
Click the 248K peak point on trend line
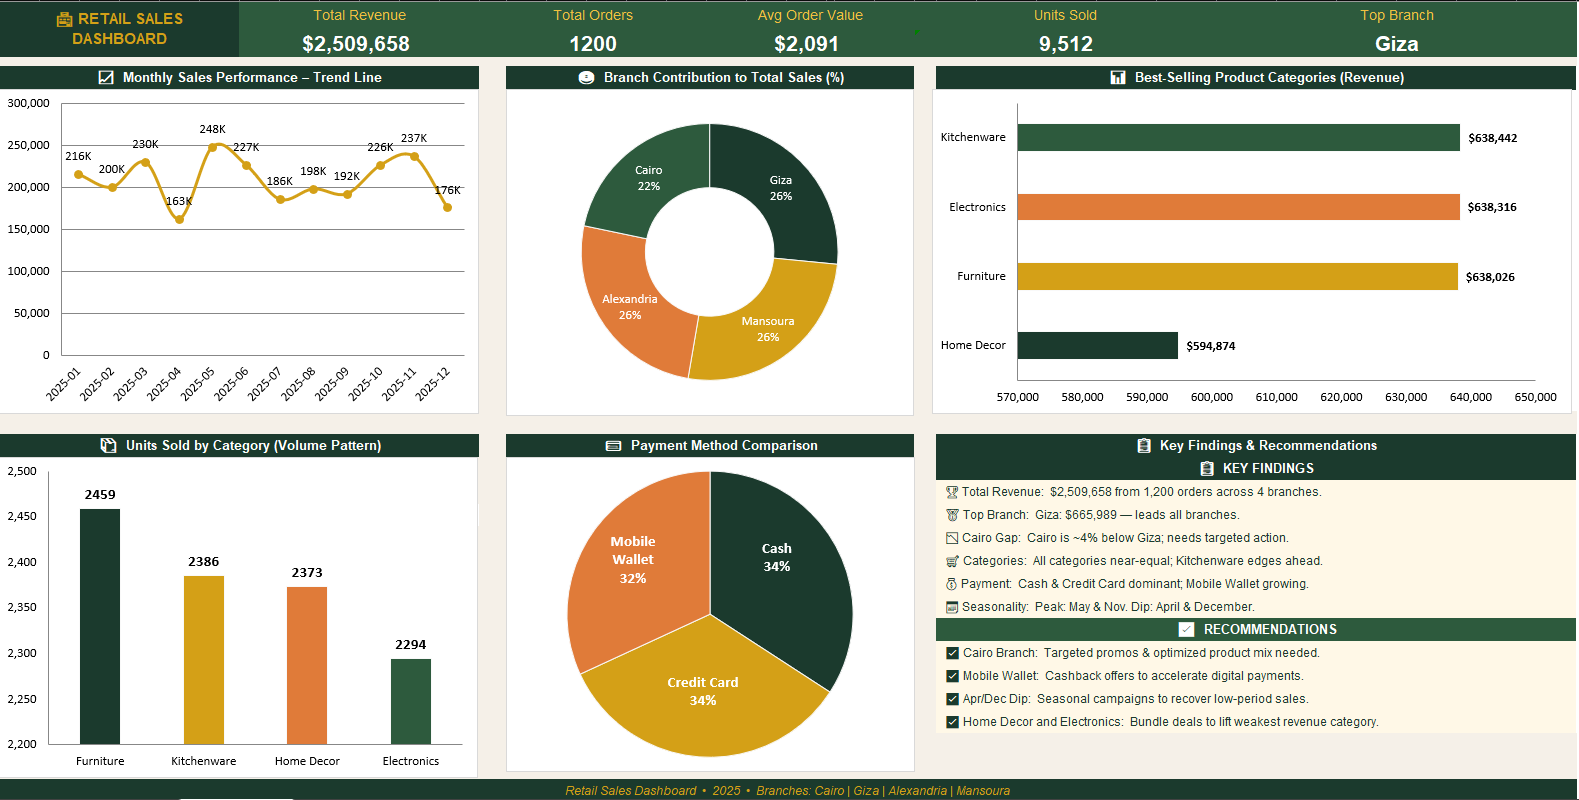[212, 147]
